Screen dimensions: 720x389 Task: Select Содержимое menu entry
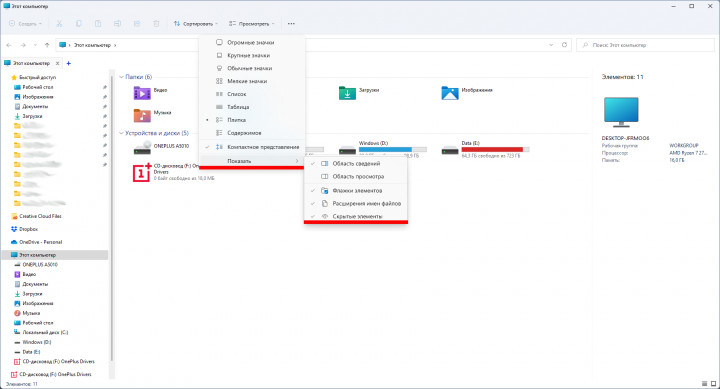point(252,133)
